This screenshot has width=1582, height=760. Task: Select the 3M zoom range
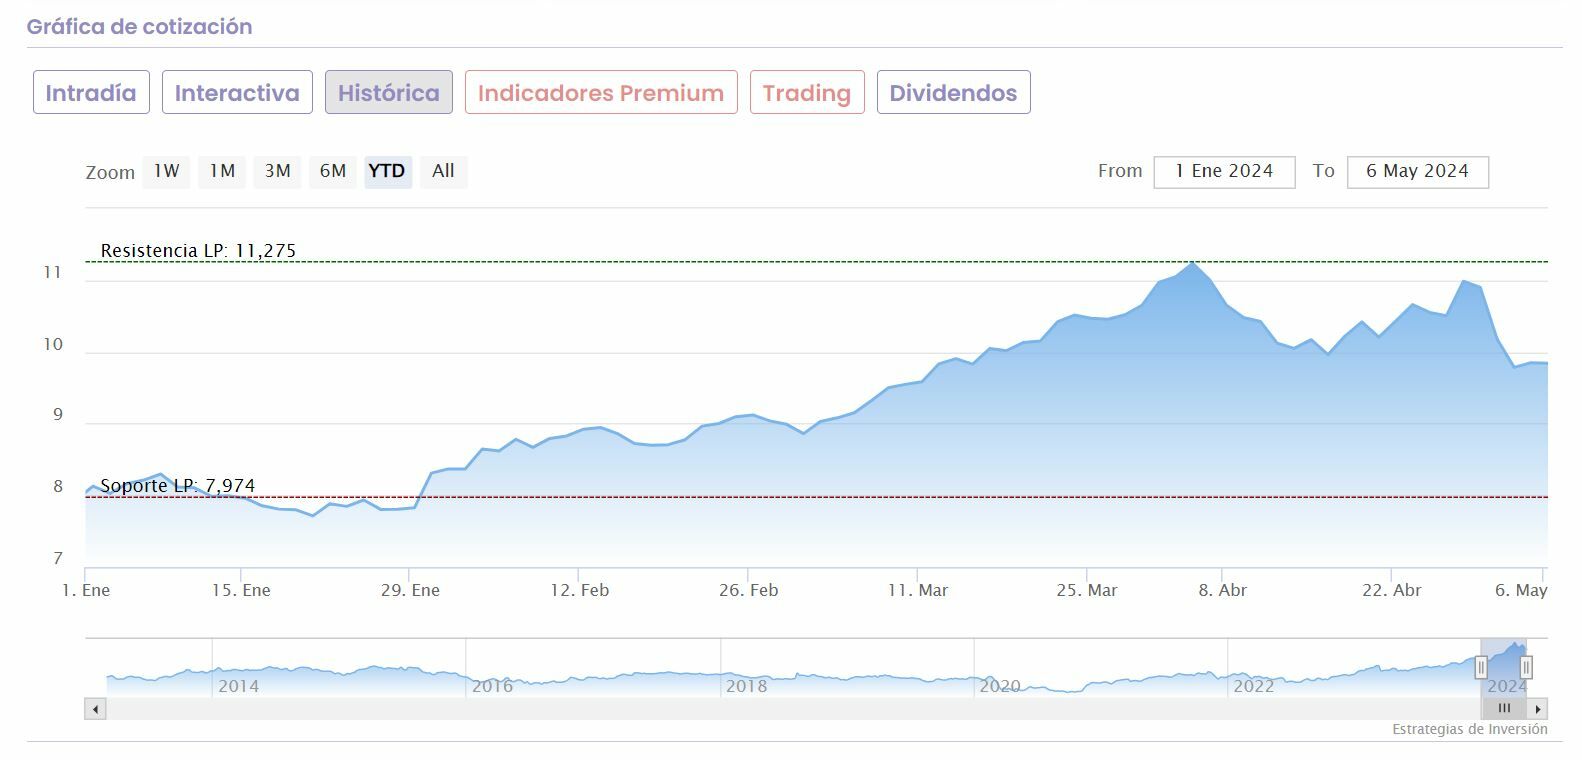point(277,171)
